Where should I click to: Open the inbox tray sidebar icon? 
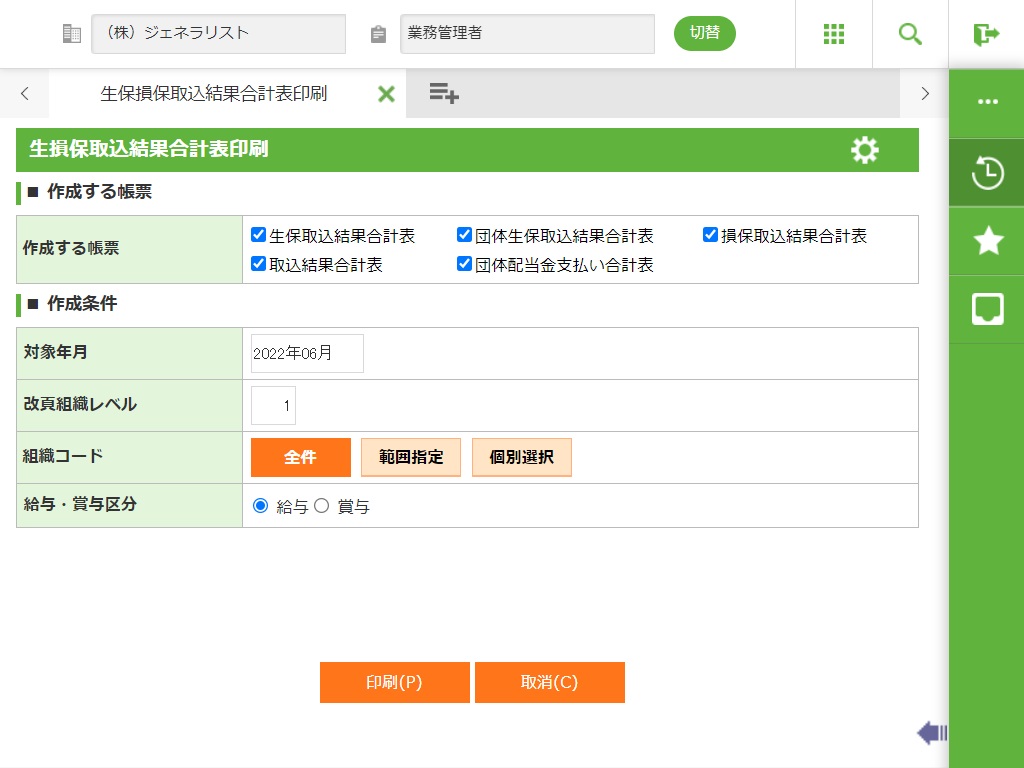click(x=987, y=309)
